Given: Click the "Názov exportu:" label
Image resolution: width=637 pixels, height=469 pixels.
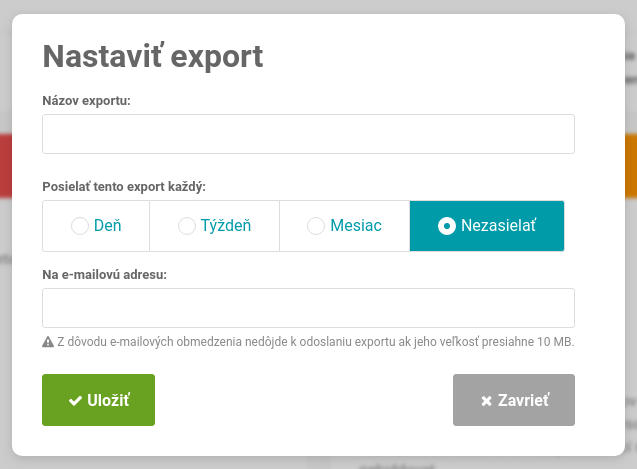Looking at the screenshot, I should (x=87, y=101).
